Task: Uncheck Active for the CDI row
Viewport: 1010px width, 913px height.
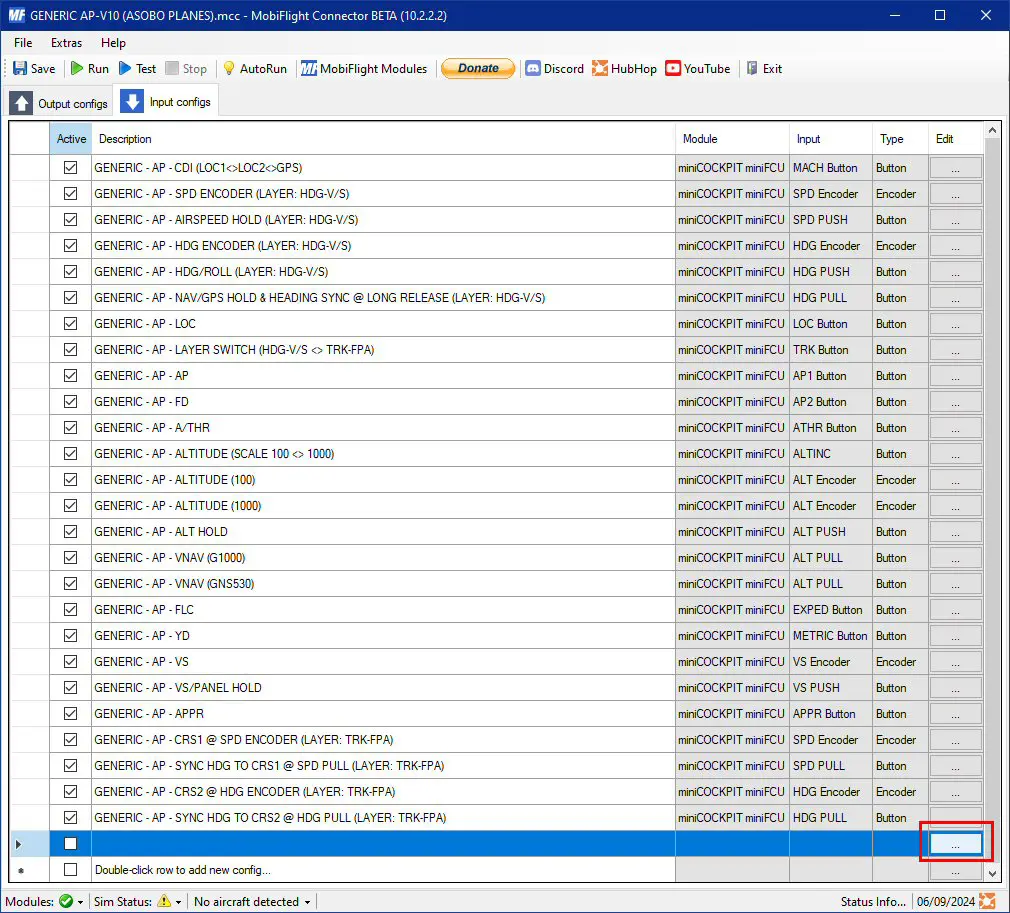Action: 70,168
